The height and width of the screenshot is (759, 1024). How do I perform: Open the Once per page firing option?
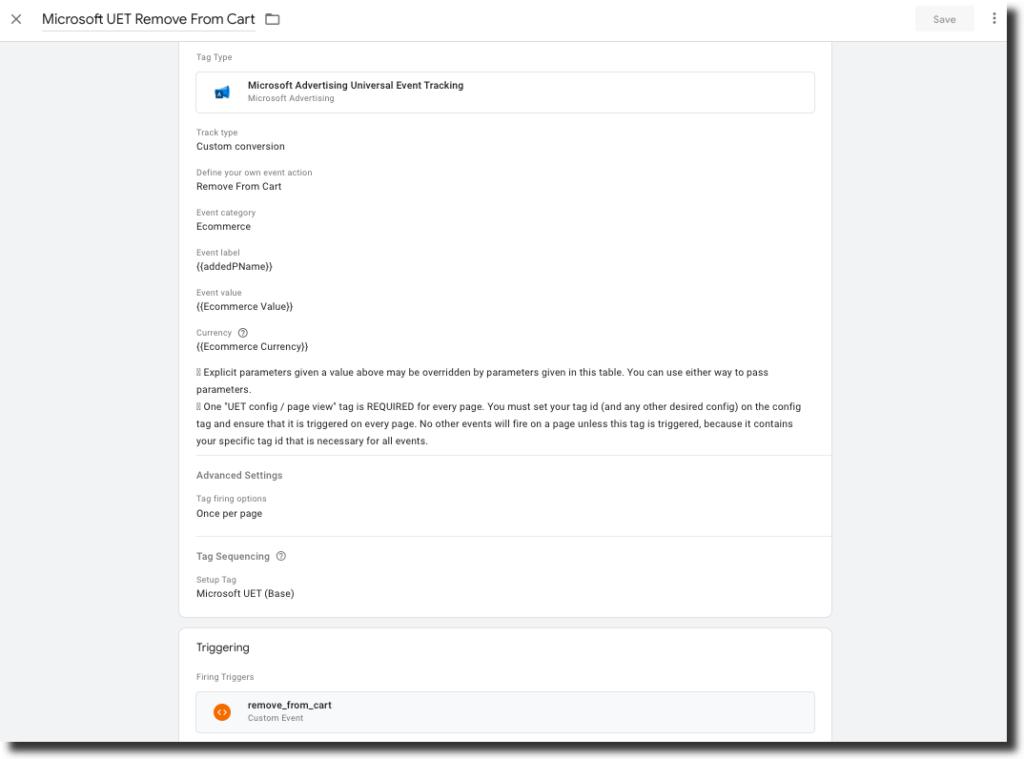(x=229, y=514)
